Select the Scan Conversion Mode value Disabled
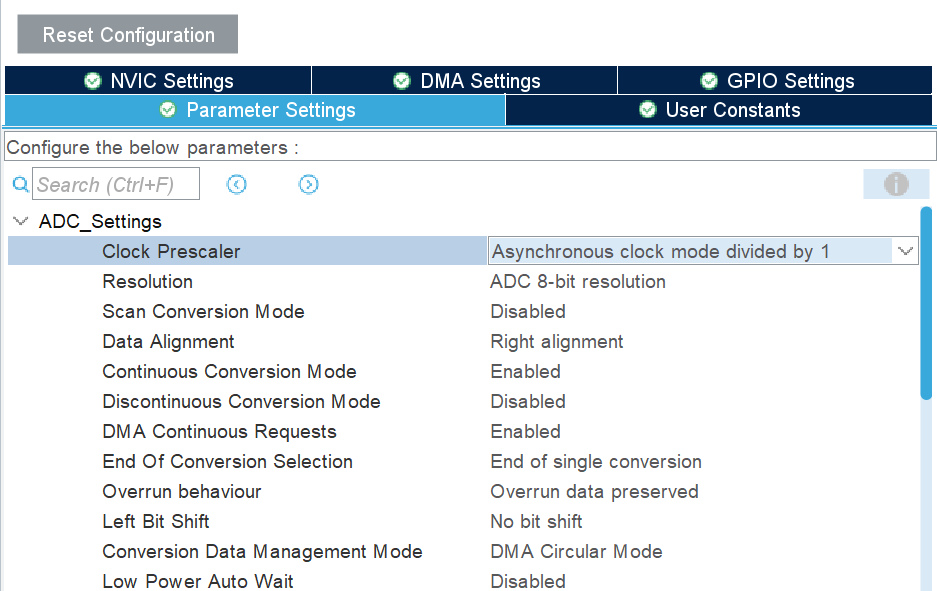 tap(528, 312)
